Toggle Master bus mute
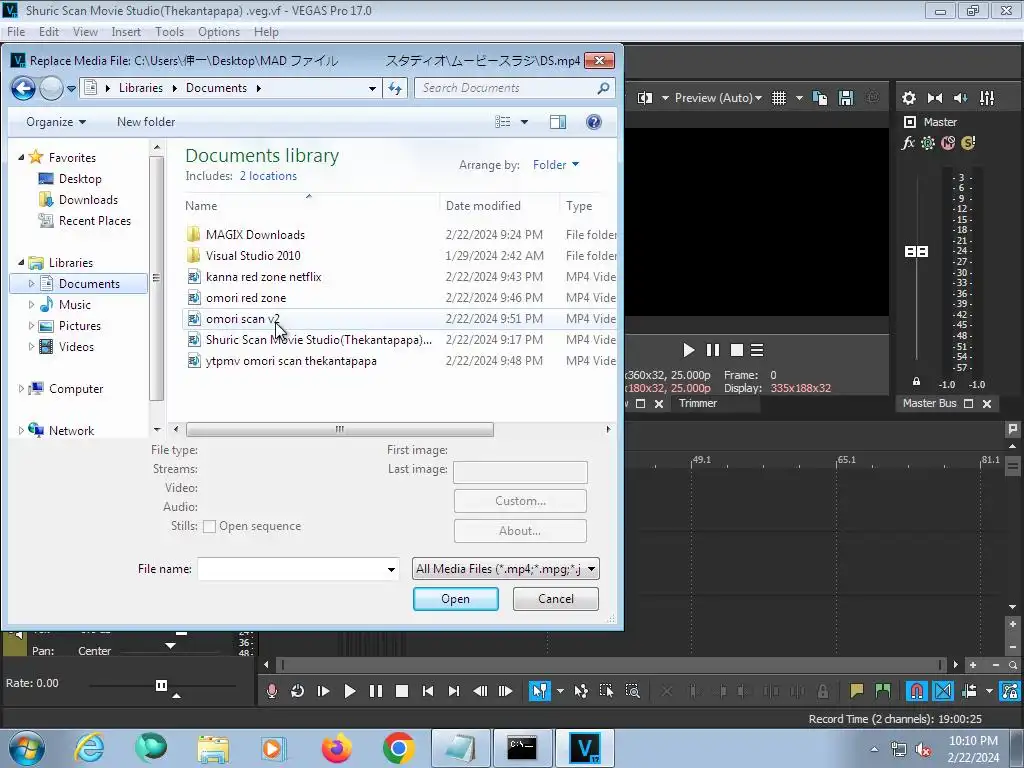 coord(948,143)
